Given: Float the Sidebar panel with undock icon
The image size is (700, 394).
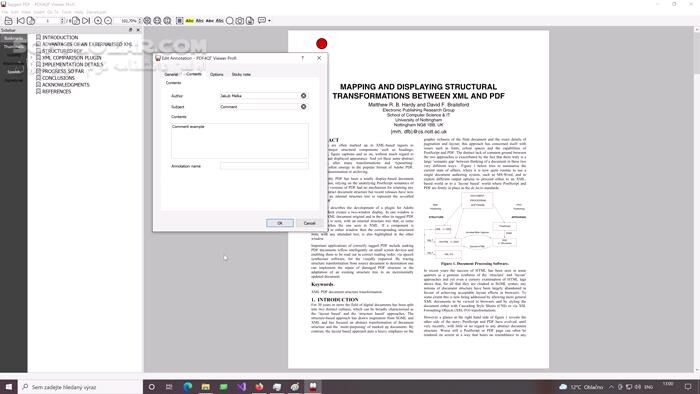Looking at the screenshot, I should (x=130, y=30).
